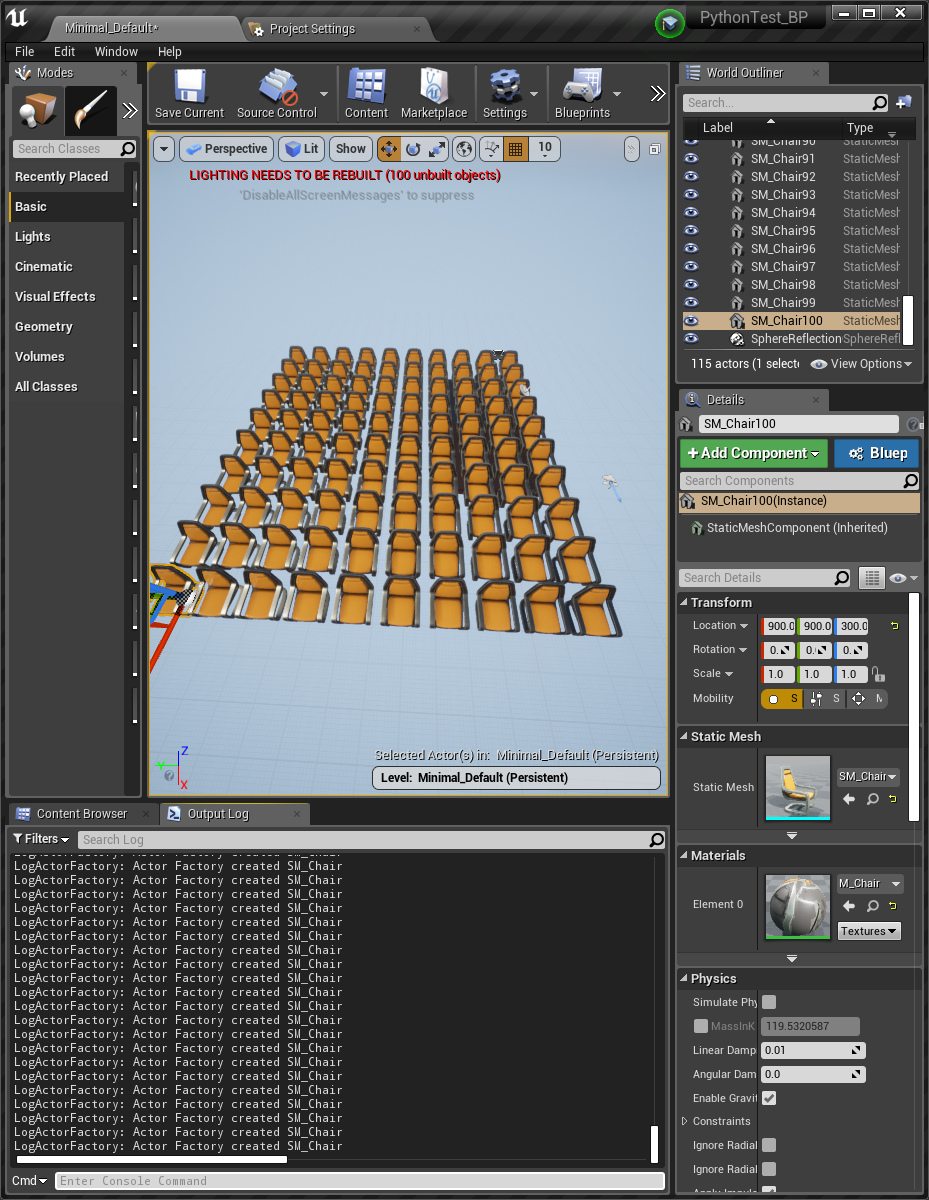Open the Help menu
The width and height of the screenshot is (929, 1200).
click(170, 51)
